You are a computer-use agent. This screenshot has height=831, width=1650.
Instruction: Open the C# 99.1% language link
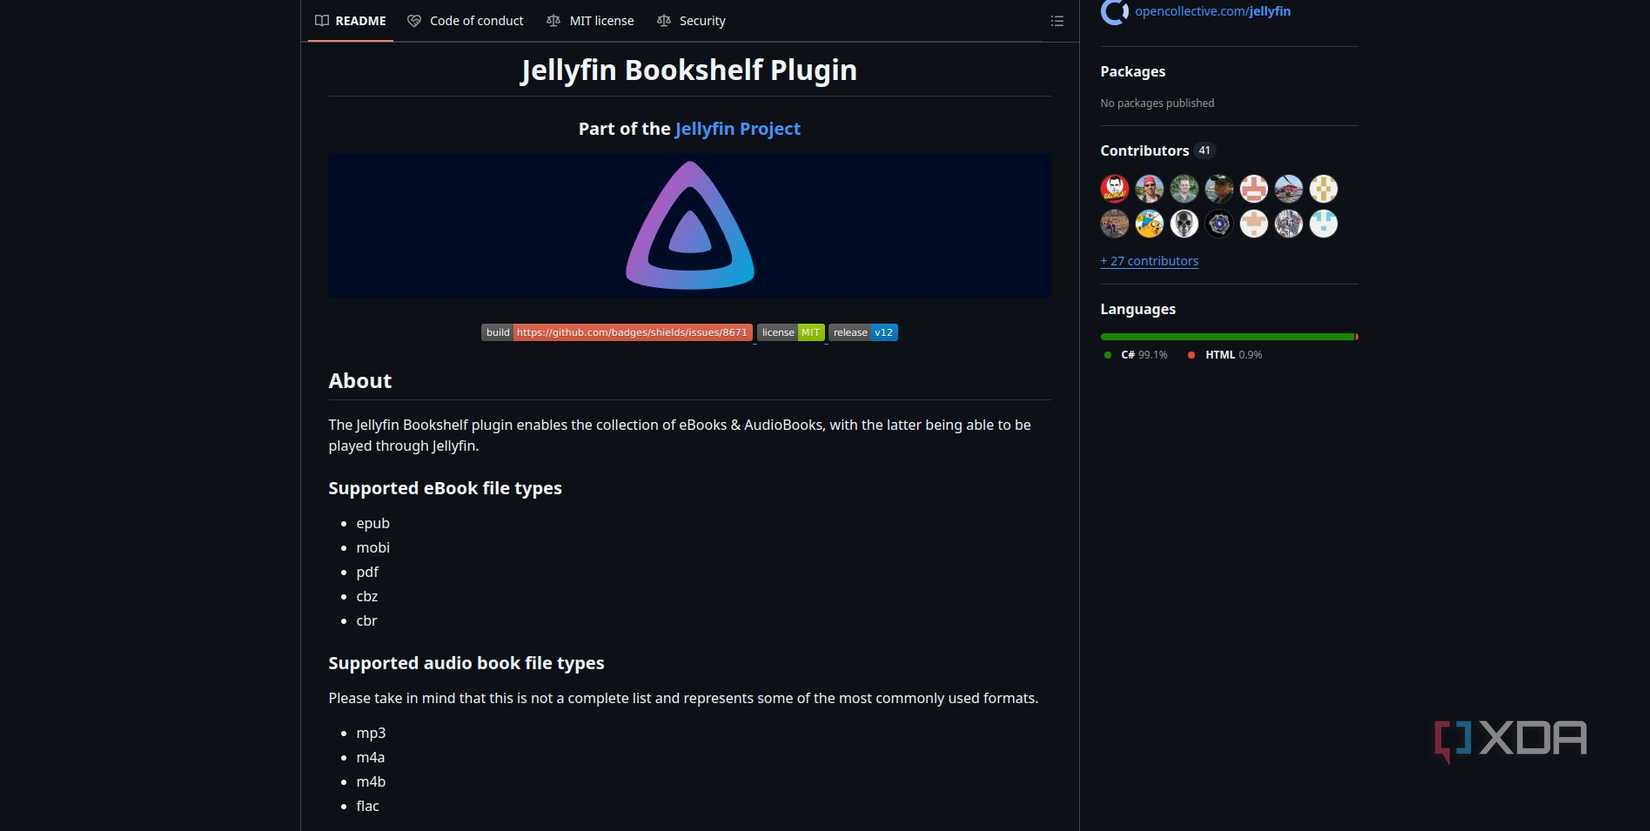click(x=1135, y=355)
